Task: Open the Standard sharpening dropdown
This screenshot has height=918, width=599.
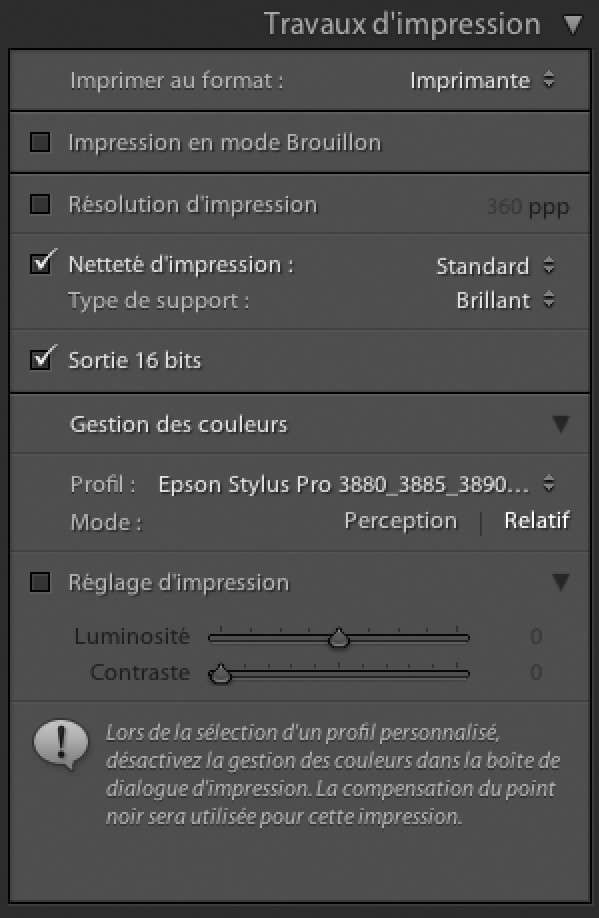Action: tap(495, 266)
